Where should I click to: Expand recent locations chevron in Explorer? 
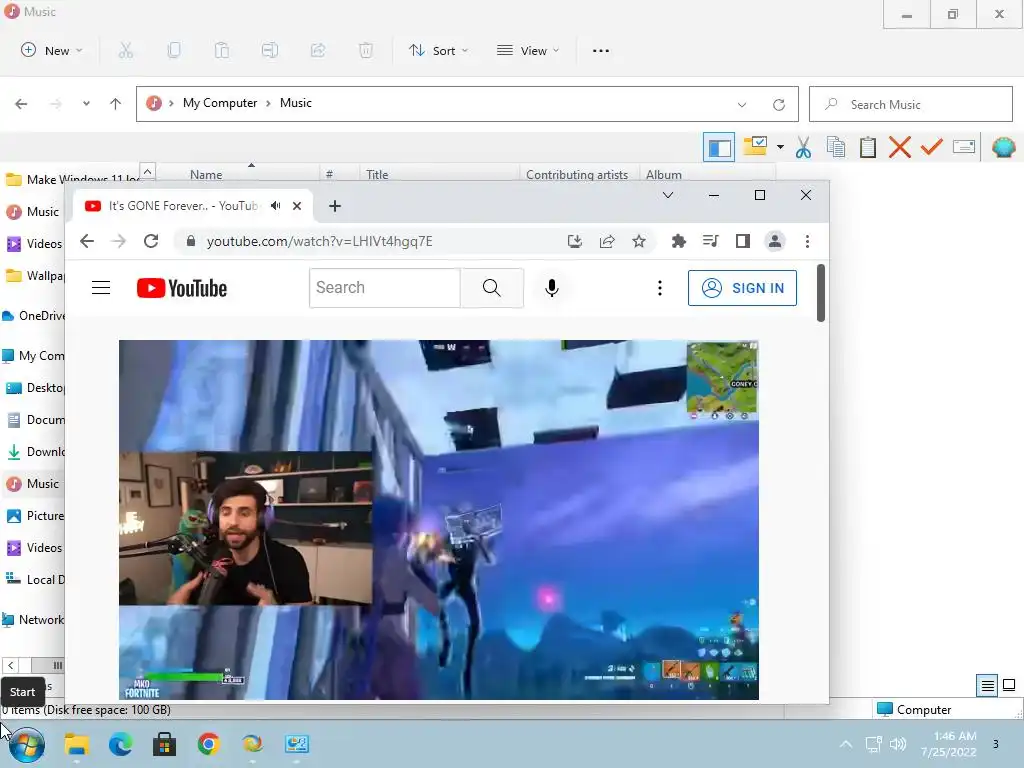[x=86, y=104]
